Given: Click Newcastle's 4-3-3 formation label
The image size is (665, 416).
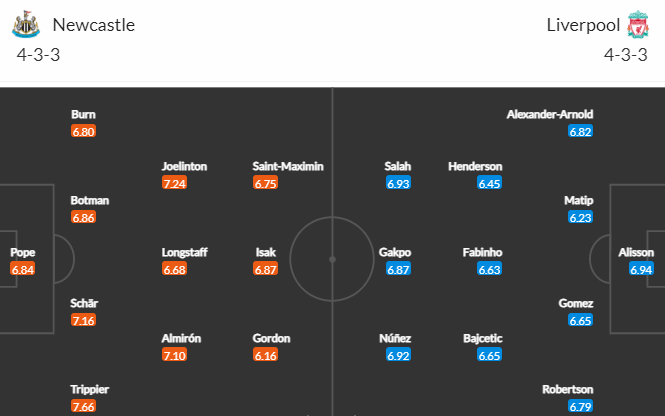Looking at the screenshot, I should (38, 55).
